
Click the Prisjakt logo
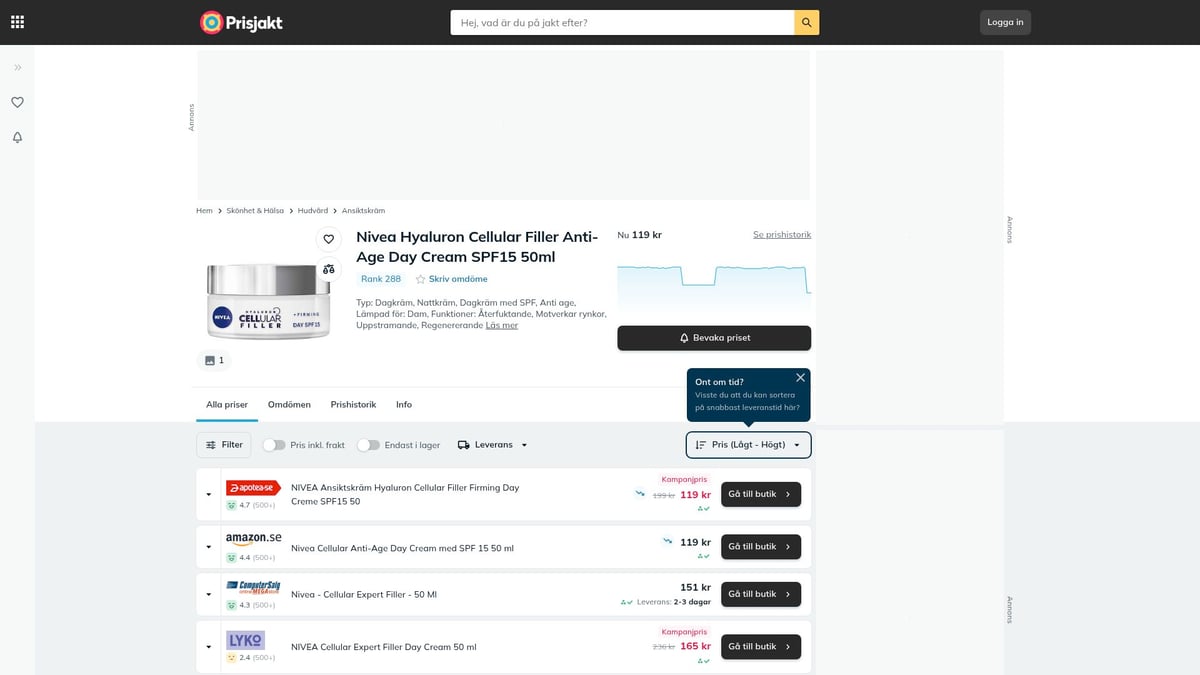point(242,22)
